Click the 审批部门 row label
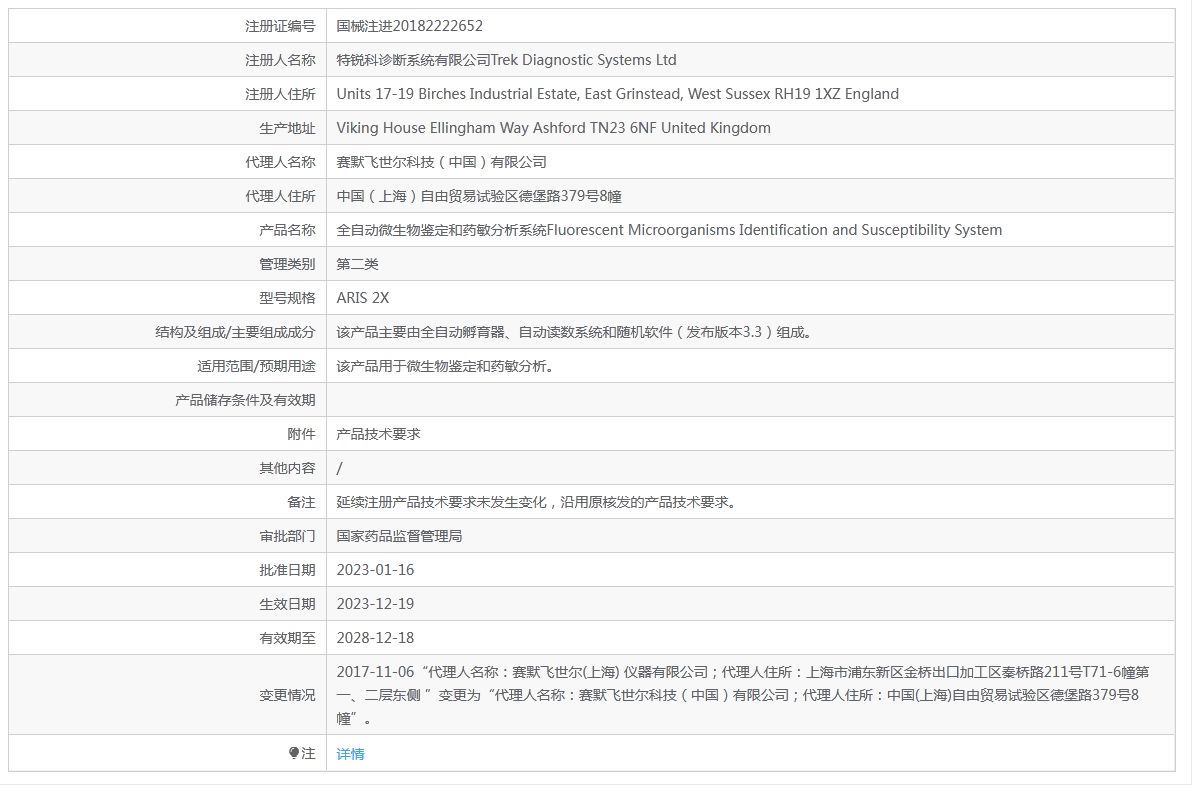Screen dimensions: 1195x785 pyautogui.click(x=287, y=536)
